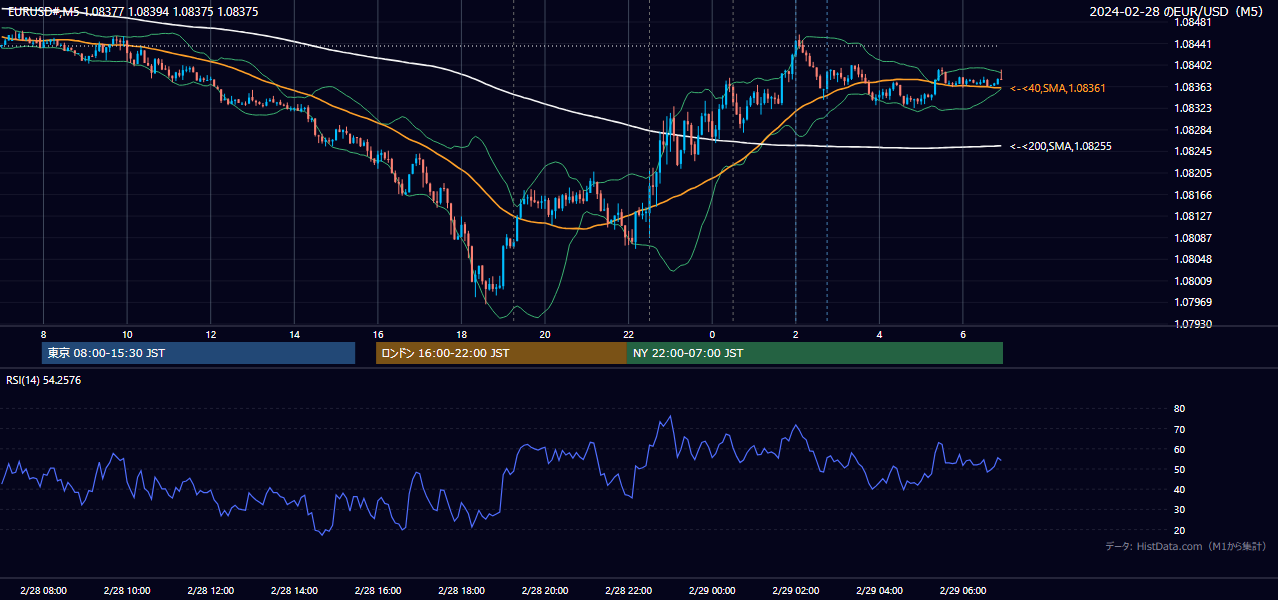The height and width of the screenshot is (600, 1278).
Task: Click RSI scale value 50
Action: (x=1179, y=469)
